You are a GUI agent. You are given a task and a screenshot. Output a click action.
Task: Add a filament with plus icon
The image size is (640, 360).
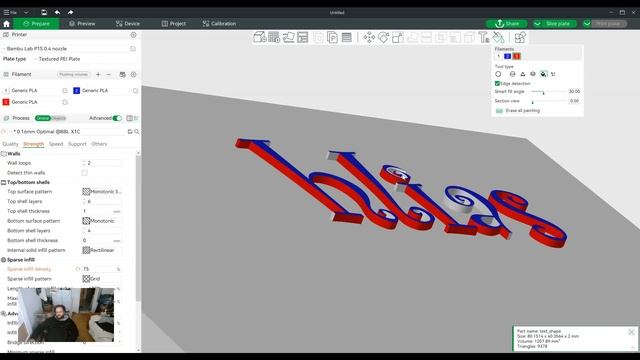98,74
